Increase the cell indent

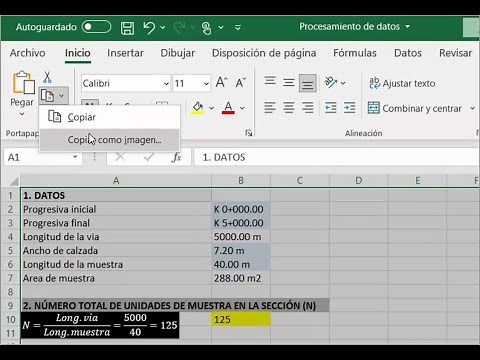click(x=349, y=108)
